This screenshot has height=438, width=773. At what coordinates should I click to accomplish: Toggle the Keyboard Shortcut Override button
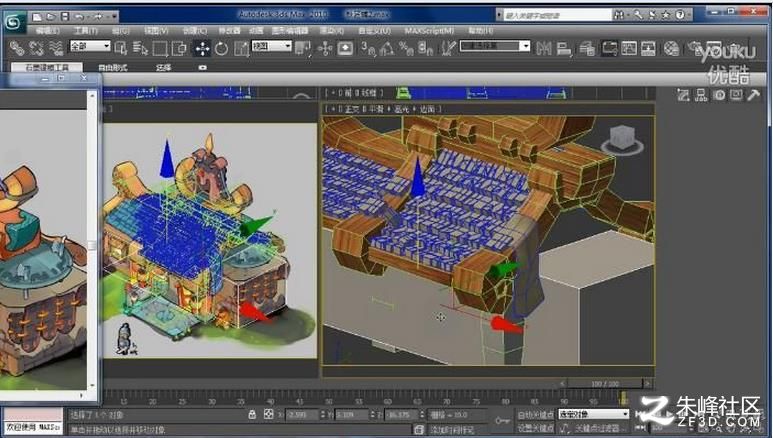click(x=345, y=48)
